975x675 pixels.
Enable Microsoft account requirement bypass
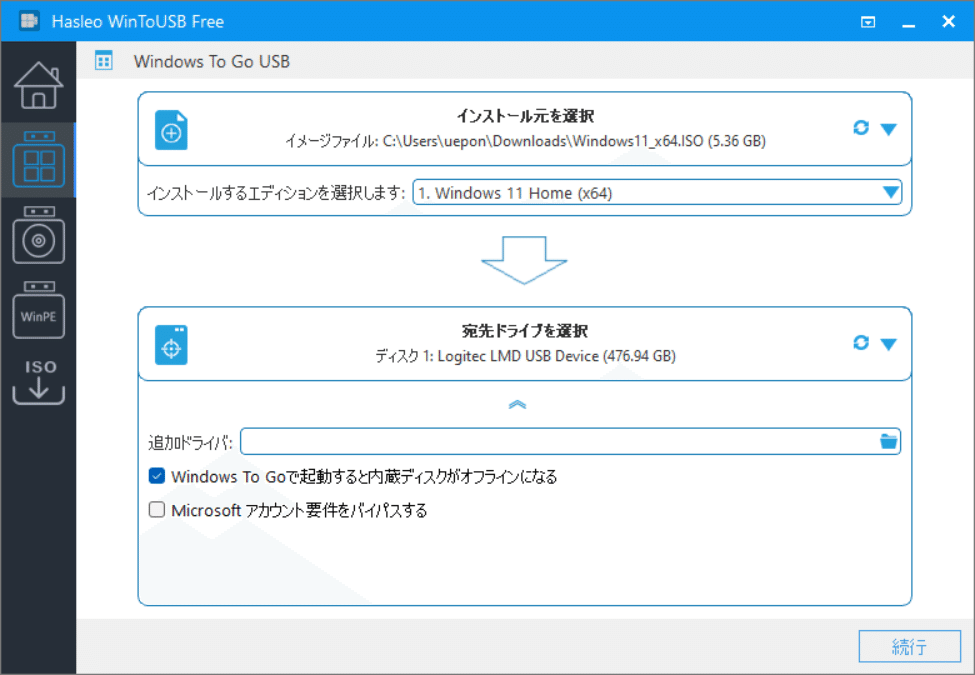156,509
